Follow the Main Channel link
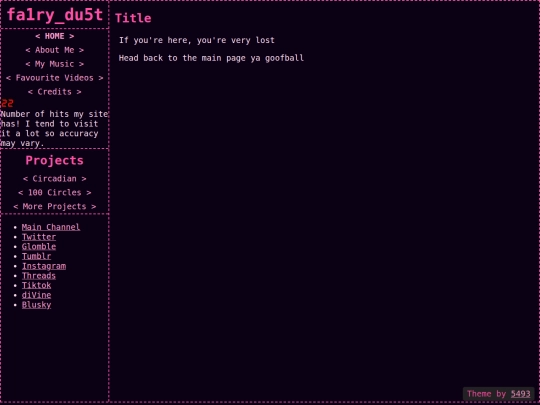This screenshot has width=540, height=405. pyautogui.click(x=51, y=227)
